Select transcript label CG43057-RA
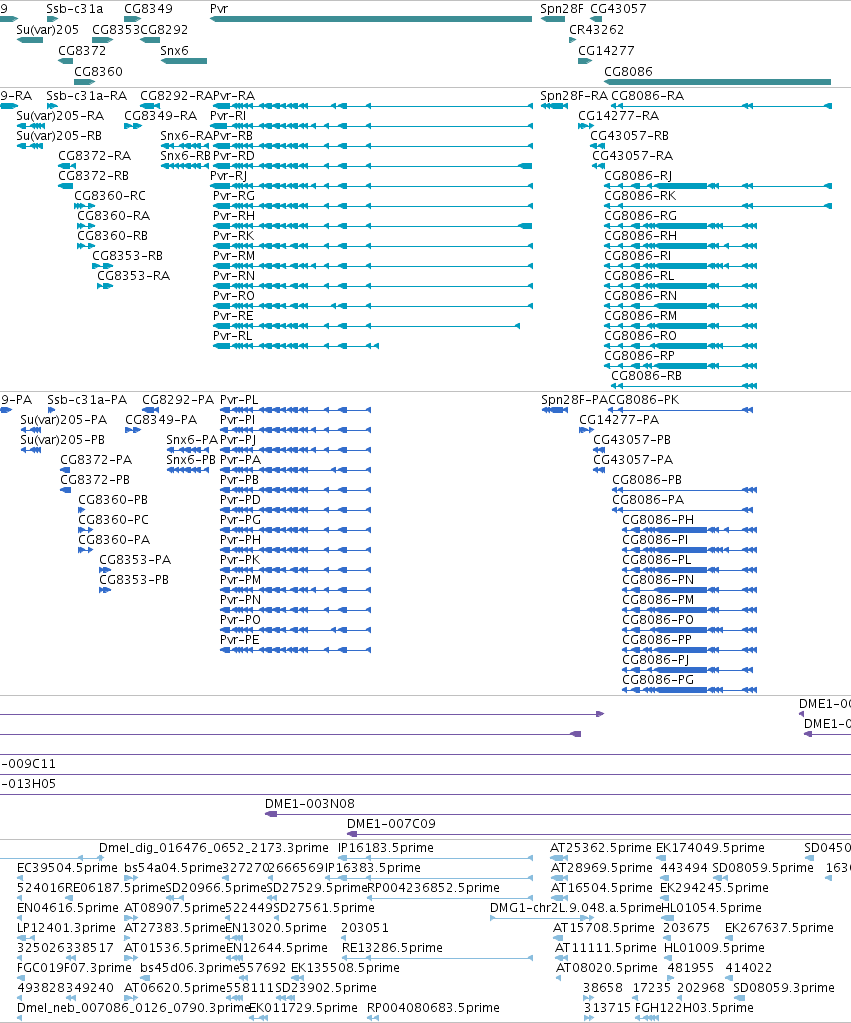 pos(632,155)
